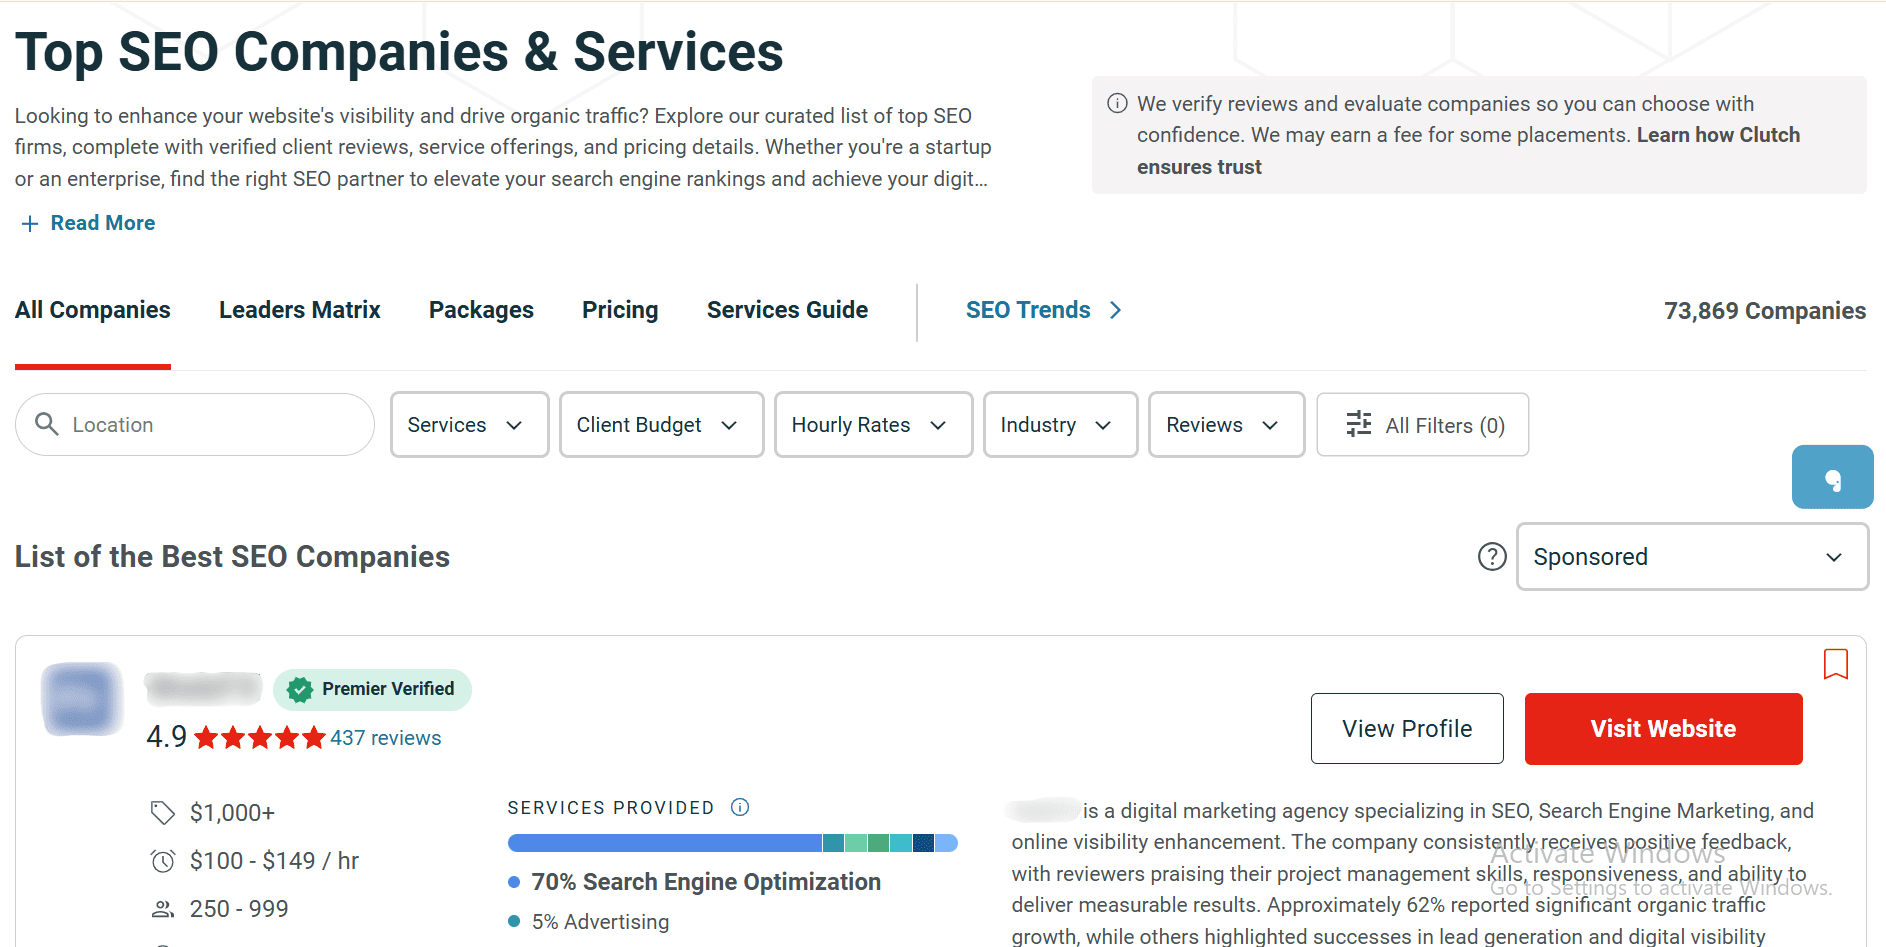The width and height of the screenshot is (1886, 947).
Task: Click the bookmark icon on the company card
Action: (1835, 664)
